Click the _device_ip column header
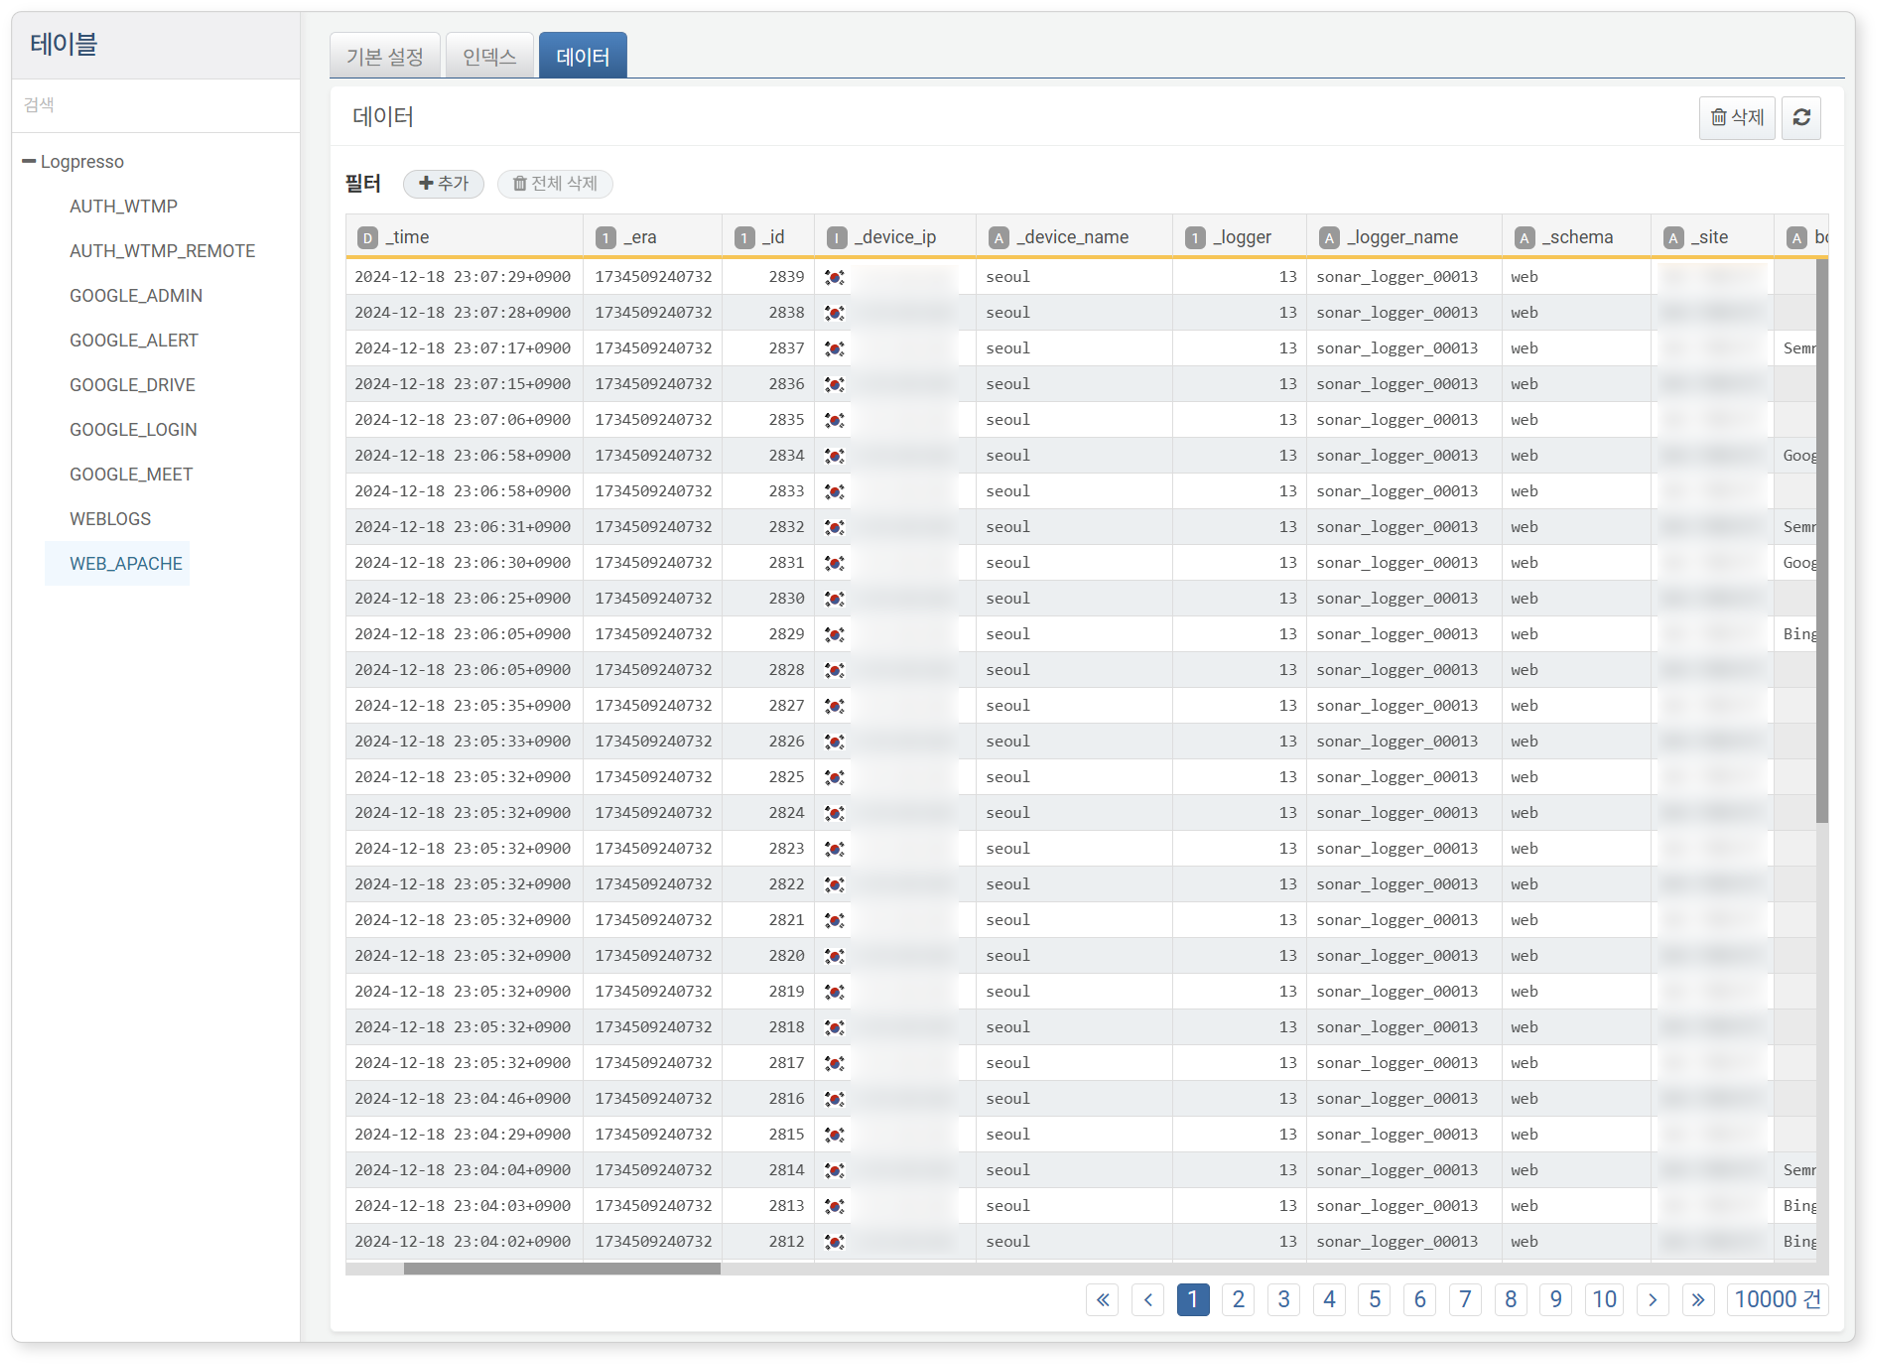This screenshot has height=1365, width=1878. pos(895,237)
